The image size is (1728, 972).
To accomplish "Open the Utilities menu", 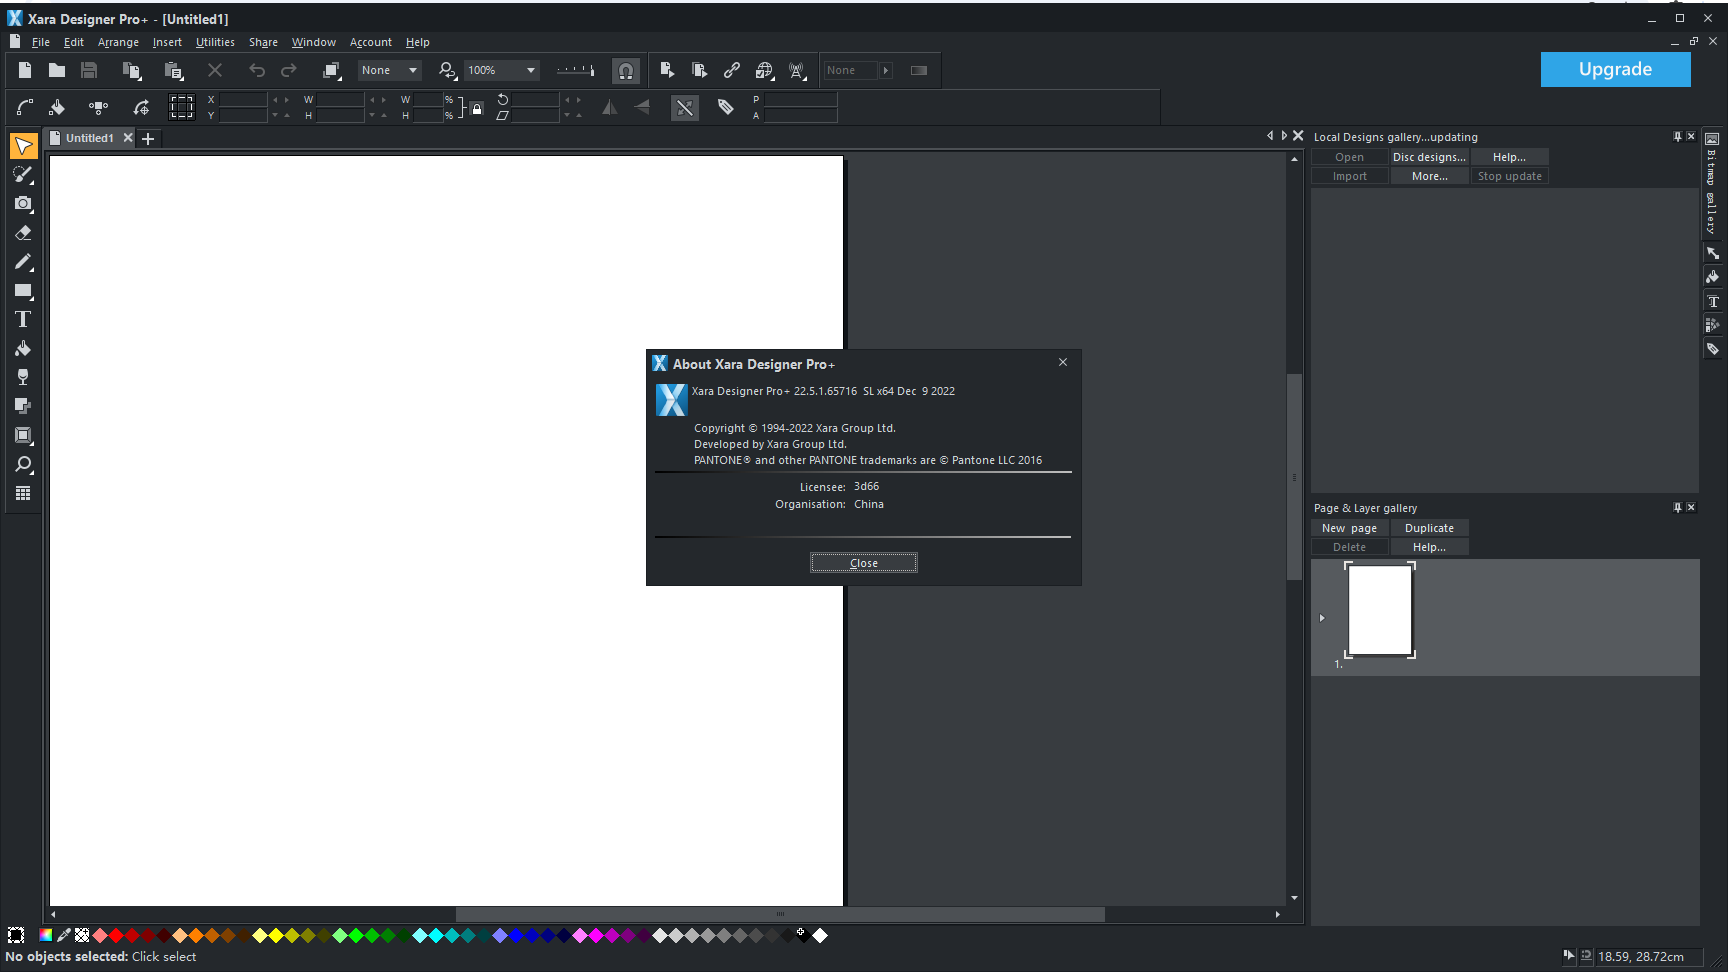I will (x=215, y=42).
